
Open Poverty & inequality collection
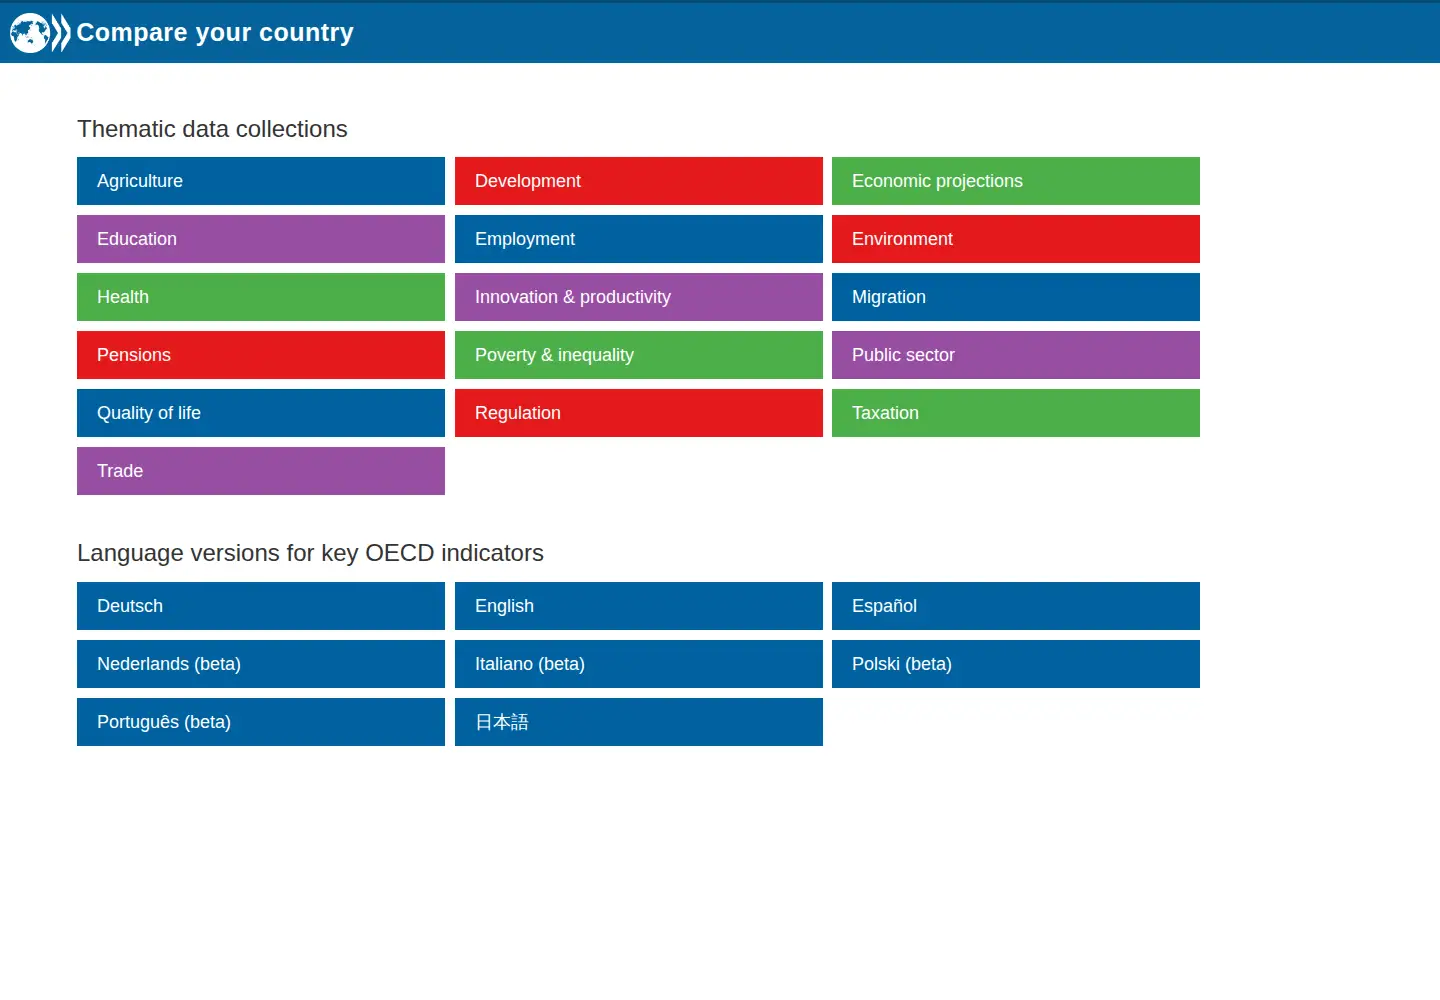click(639, 355)
